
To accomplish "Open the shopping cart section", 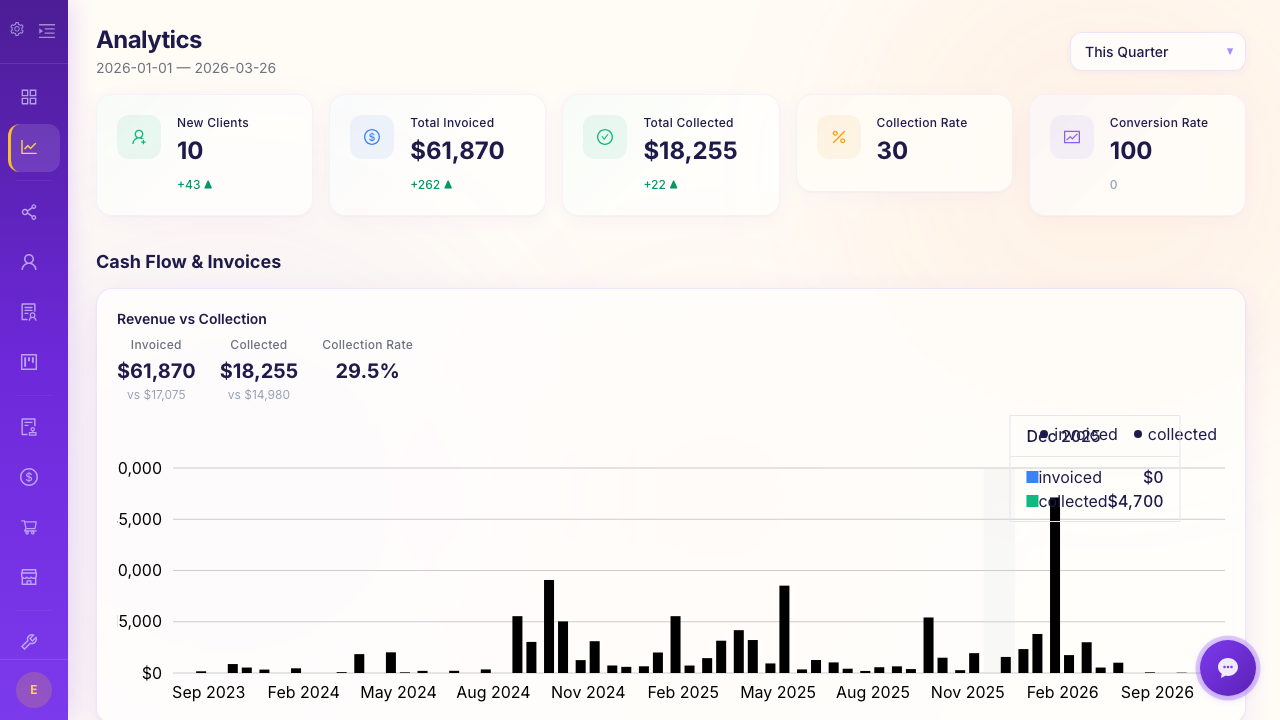I will pos(29,527).
